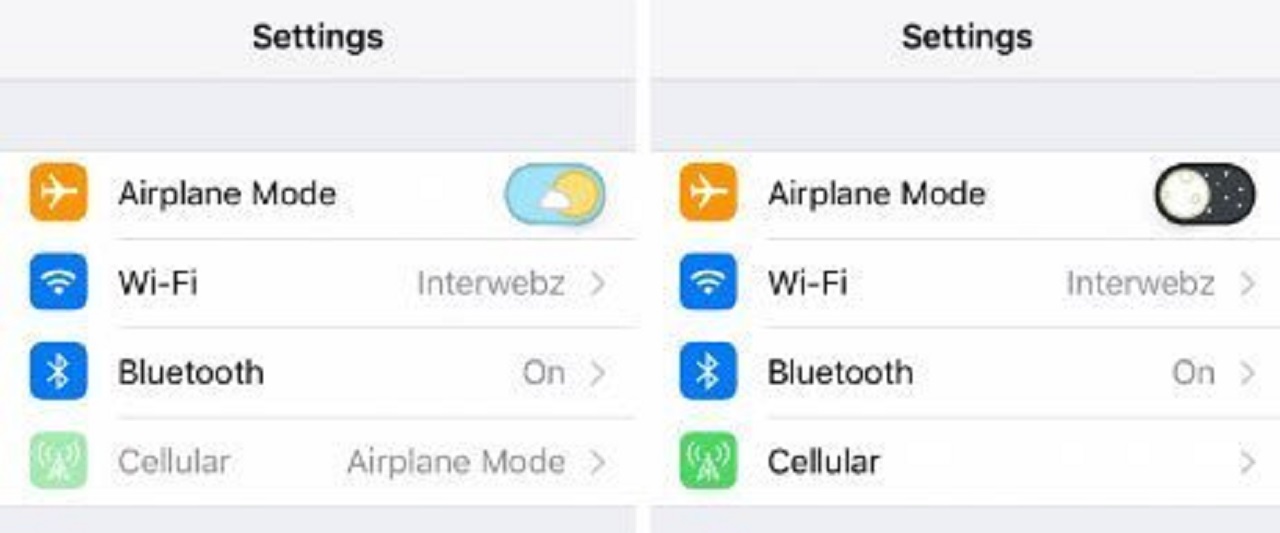Image resolution: width=1280 pixels, height=533 pixels.
Task: Tap the Interwebz network name in left panel
Action: click(491, 283)
